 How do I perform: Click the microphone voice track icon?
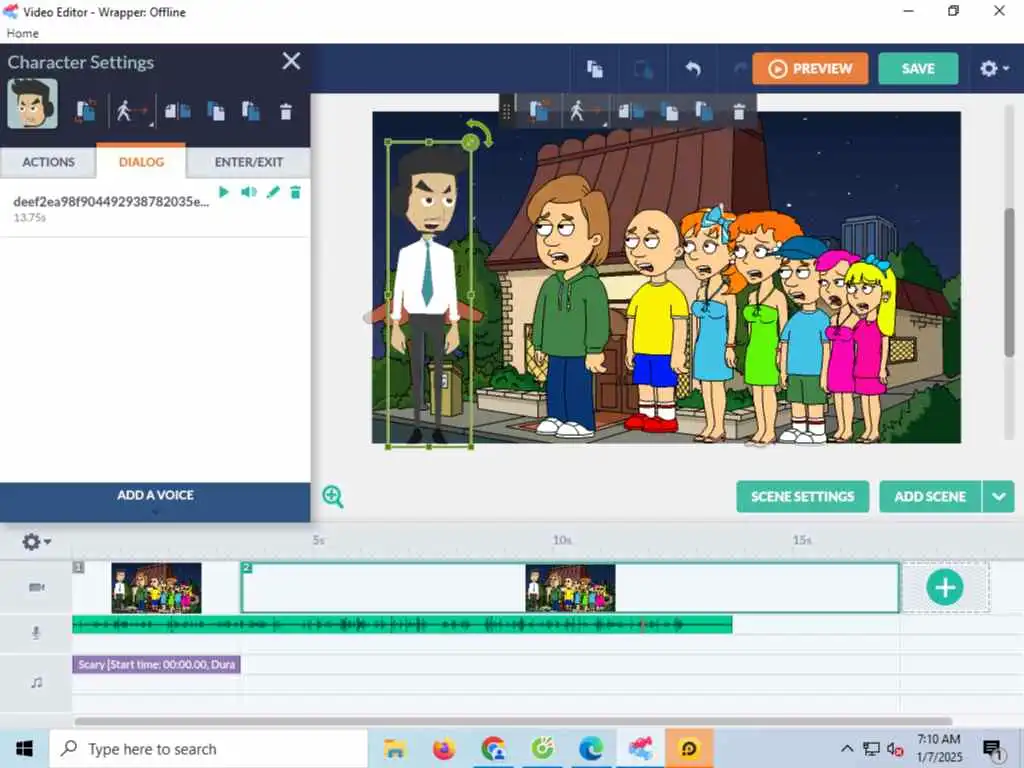(x=36, y=632)
